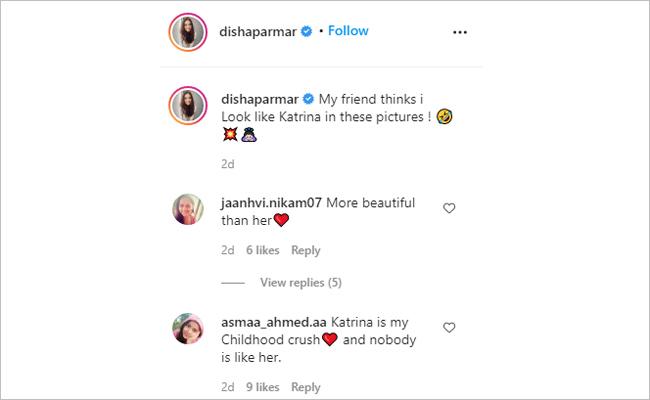Like jaanhvi.nikam07's comment with heart icon
The width and height of the screenshot is (650, 400).
(x=449, y=208)
